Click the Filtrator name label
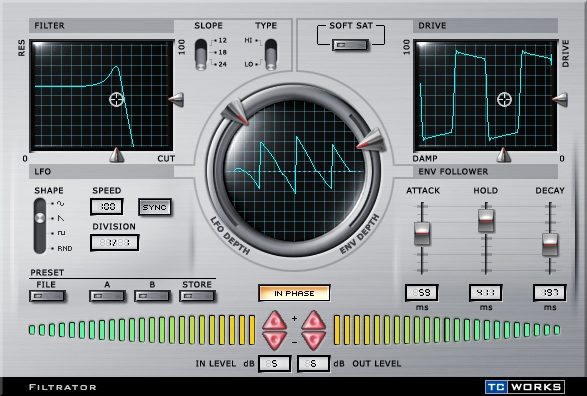Image resolution: width=587 pixels, height=396 pixels. coord(63,387)
